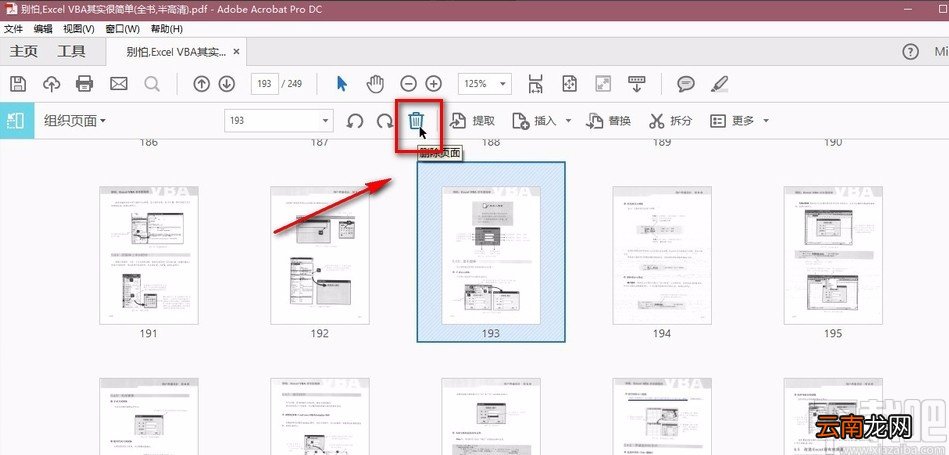Rotate pages clockwise
This screenshot has height=455, width=949.
tap(385, 121)
